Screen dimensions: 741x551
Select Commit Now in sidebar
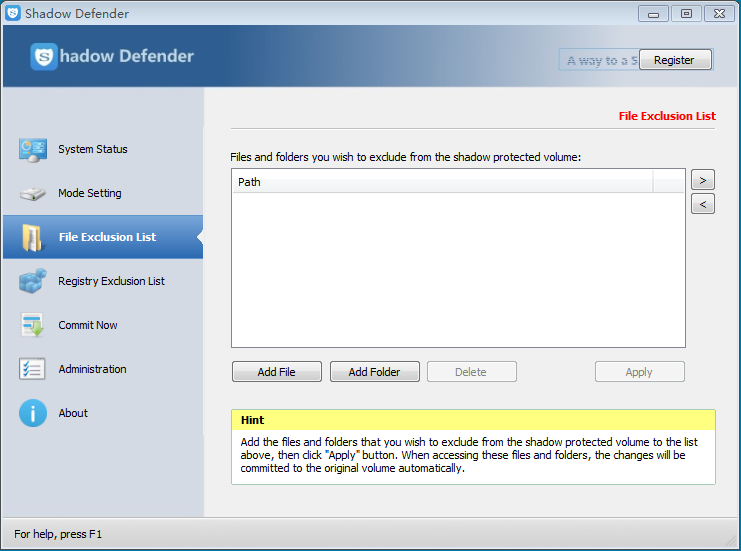(88, 325)
